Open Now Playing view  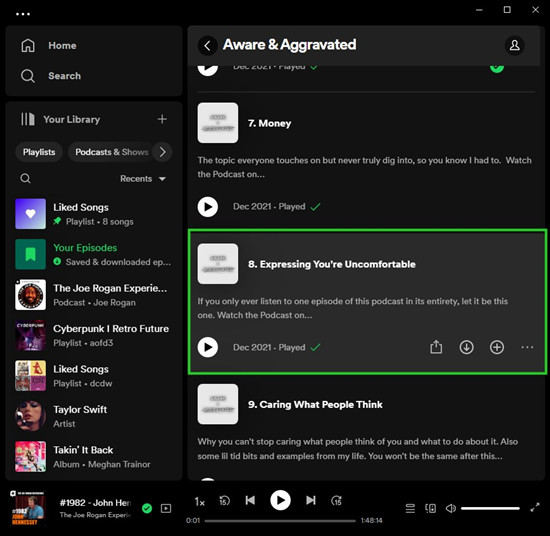pos(166,508)
